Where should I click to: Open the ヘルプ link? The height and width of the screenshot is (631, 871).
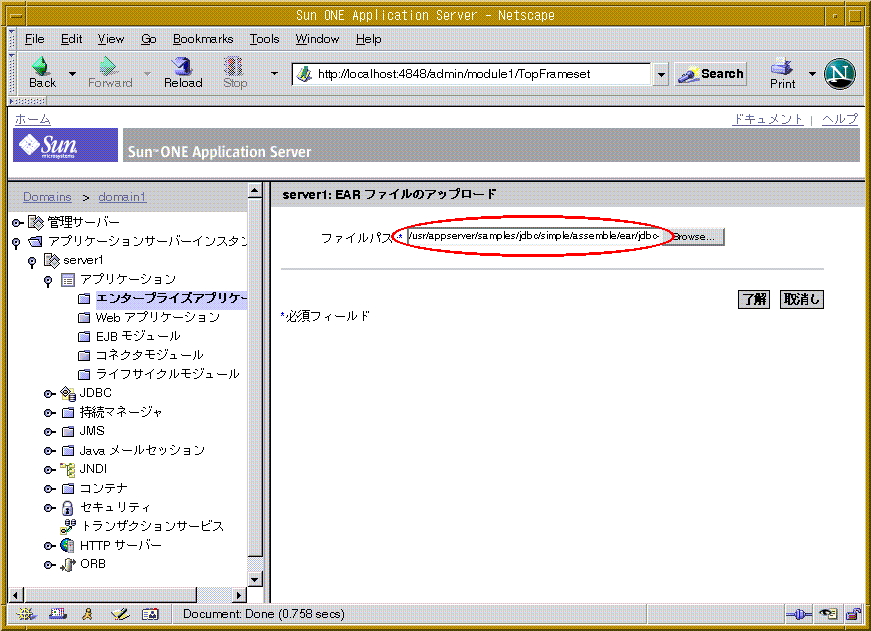coord(840,119)
